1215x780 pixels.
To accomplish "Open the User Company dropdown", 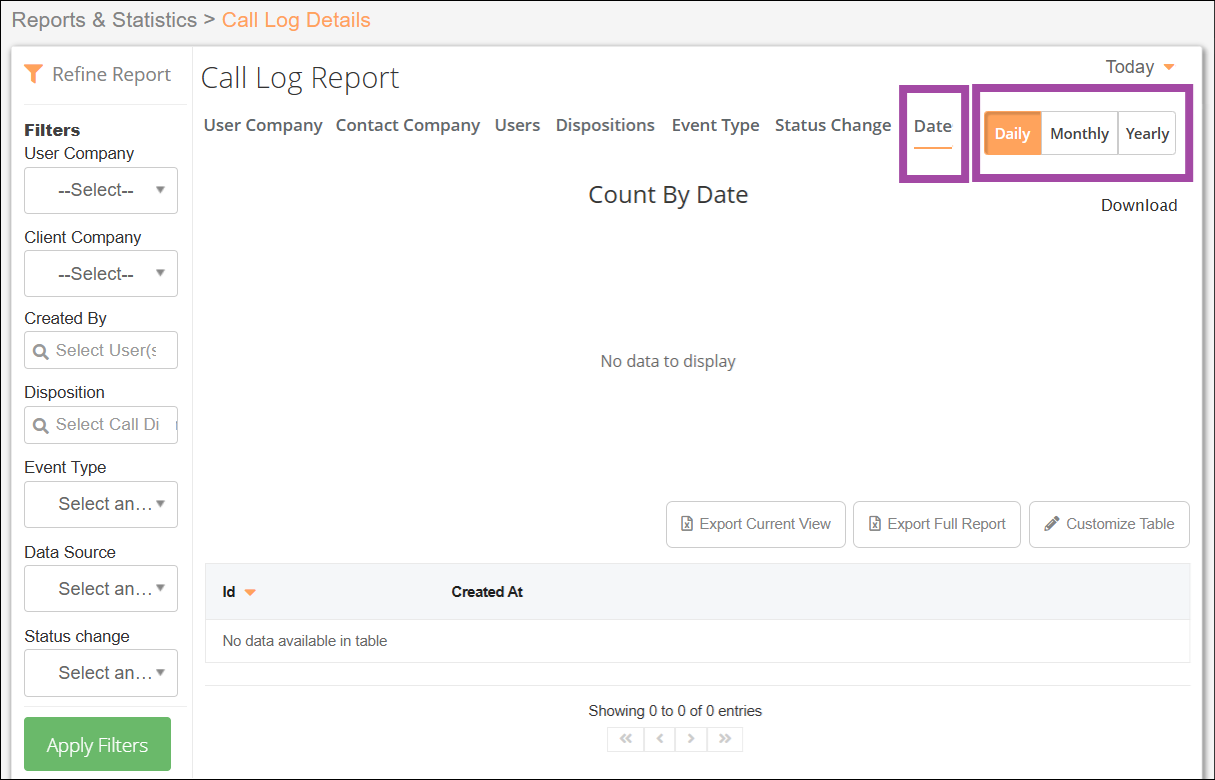I will click(x=101, y=190).
